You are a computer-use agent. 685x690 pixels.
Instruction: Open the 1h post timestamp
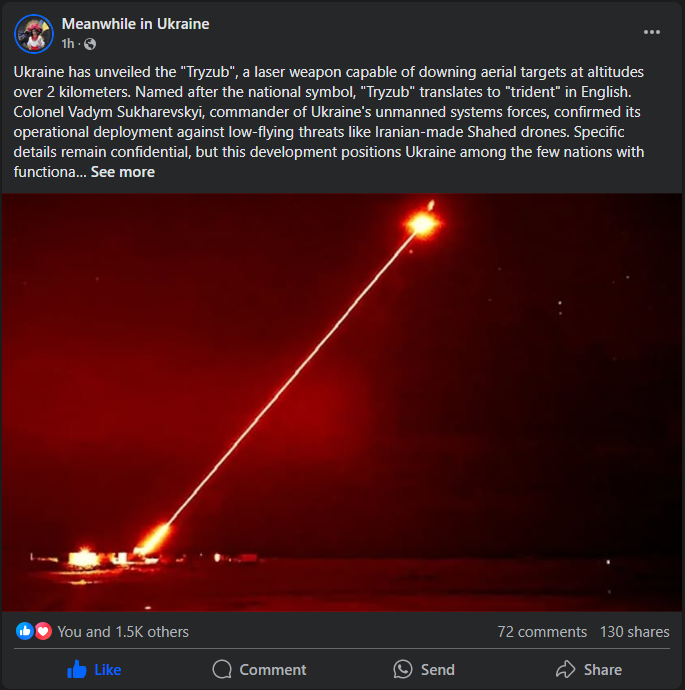point(68,44)
